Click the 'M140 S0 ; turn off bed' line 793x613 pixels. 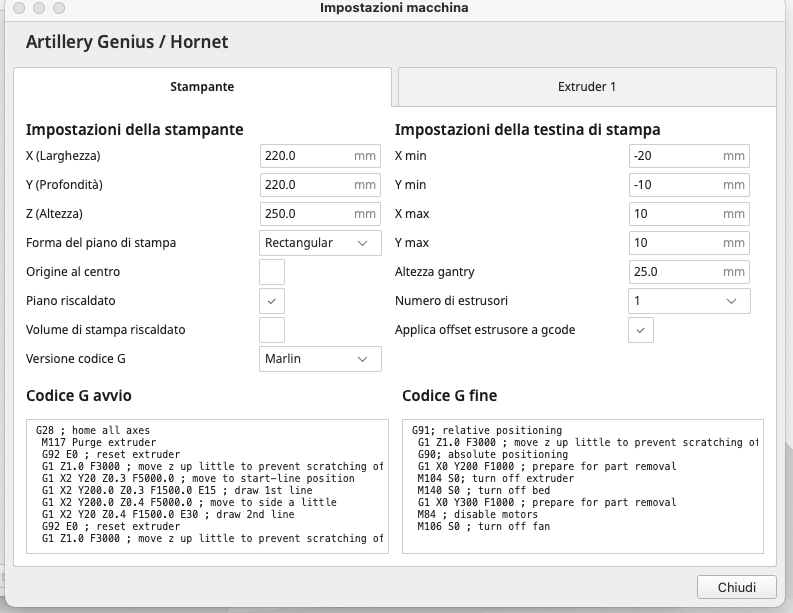pyautogui.click(x=483, y=491)
